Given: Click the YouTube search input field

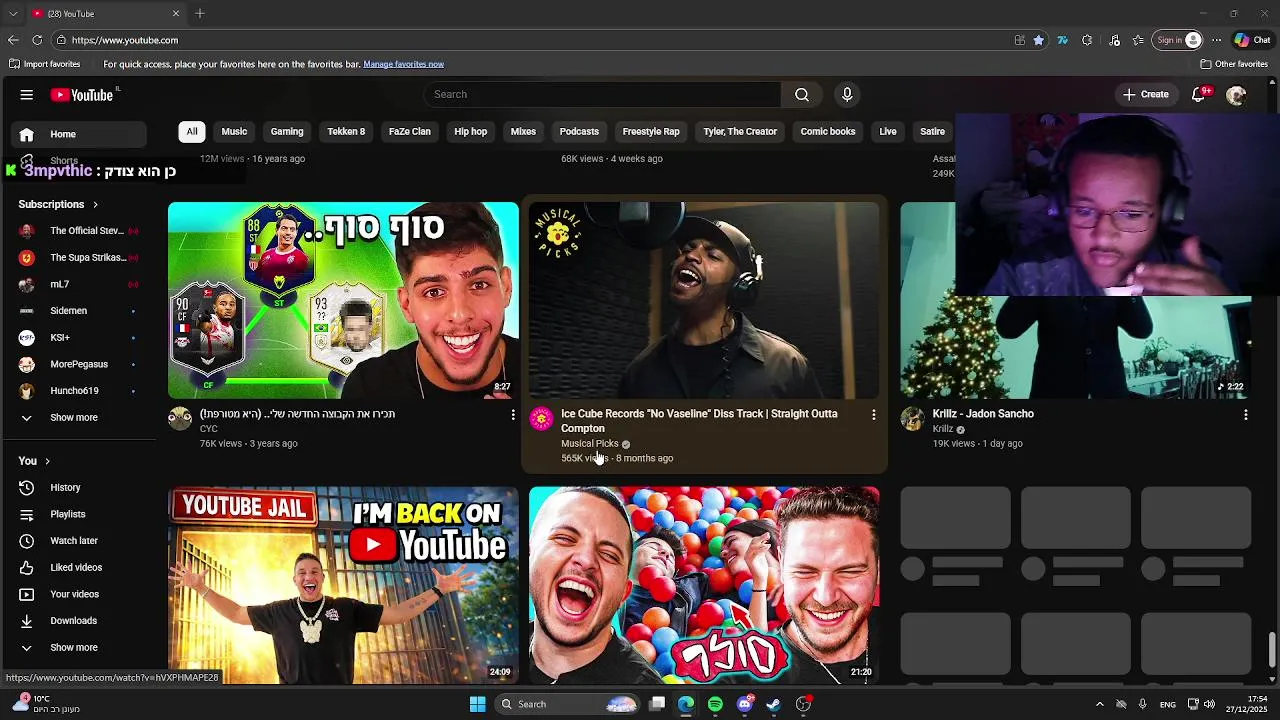Looking at the screenshot, I should pos(603,94).
